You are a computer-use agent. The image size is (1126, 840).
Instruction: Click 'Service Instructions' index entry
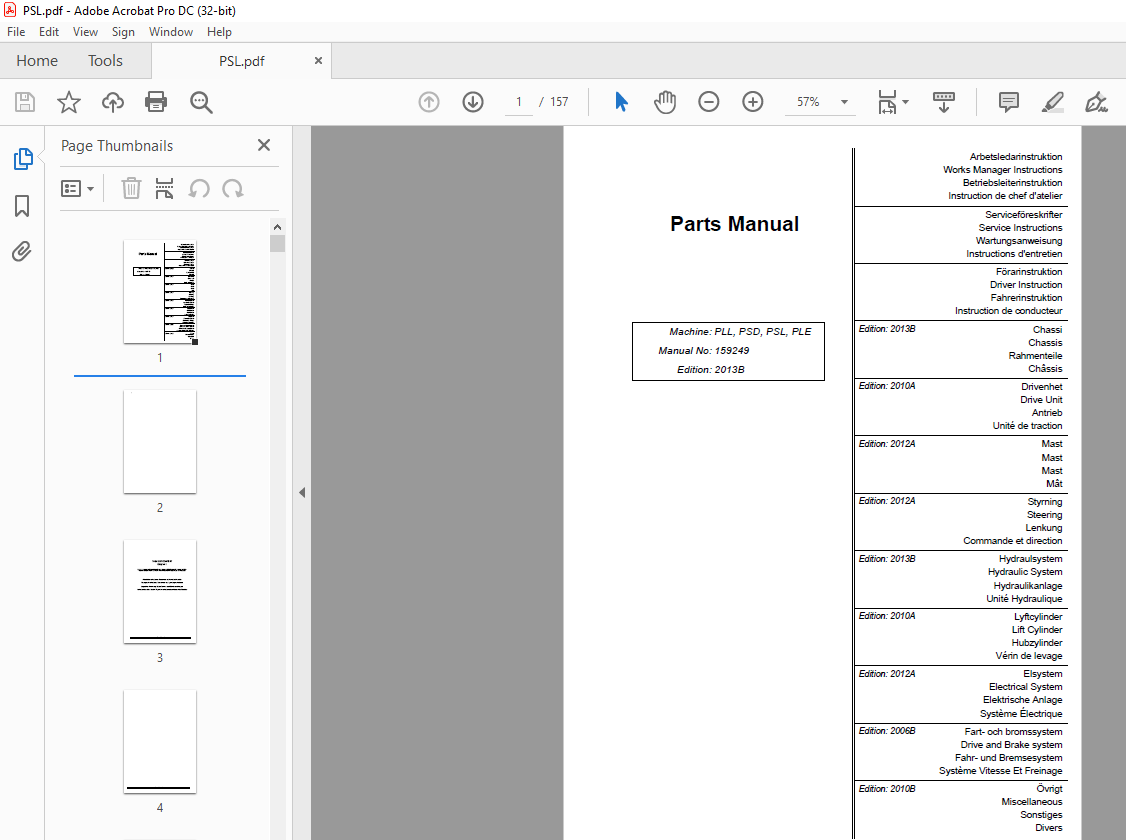pyautogui.click(x=1020, y=228)
